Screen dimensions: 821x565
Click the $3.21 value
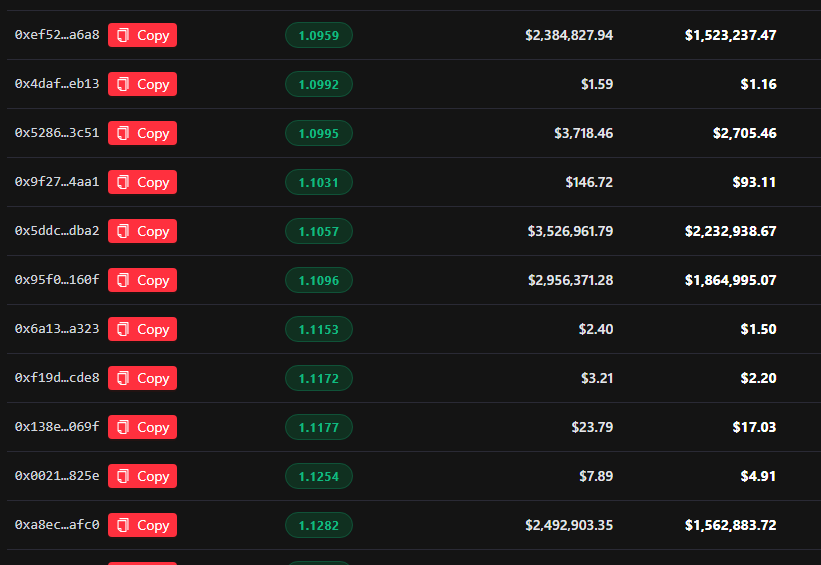point(597,378)
